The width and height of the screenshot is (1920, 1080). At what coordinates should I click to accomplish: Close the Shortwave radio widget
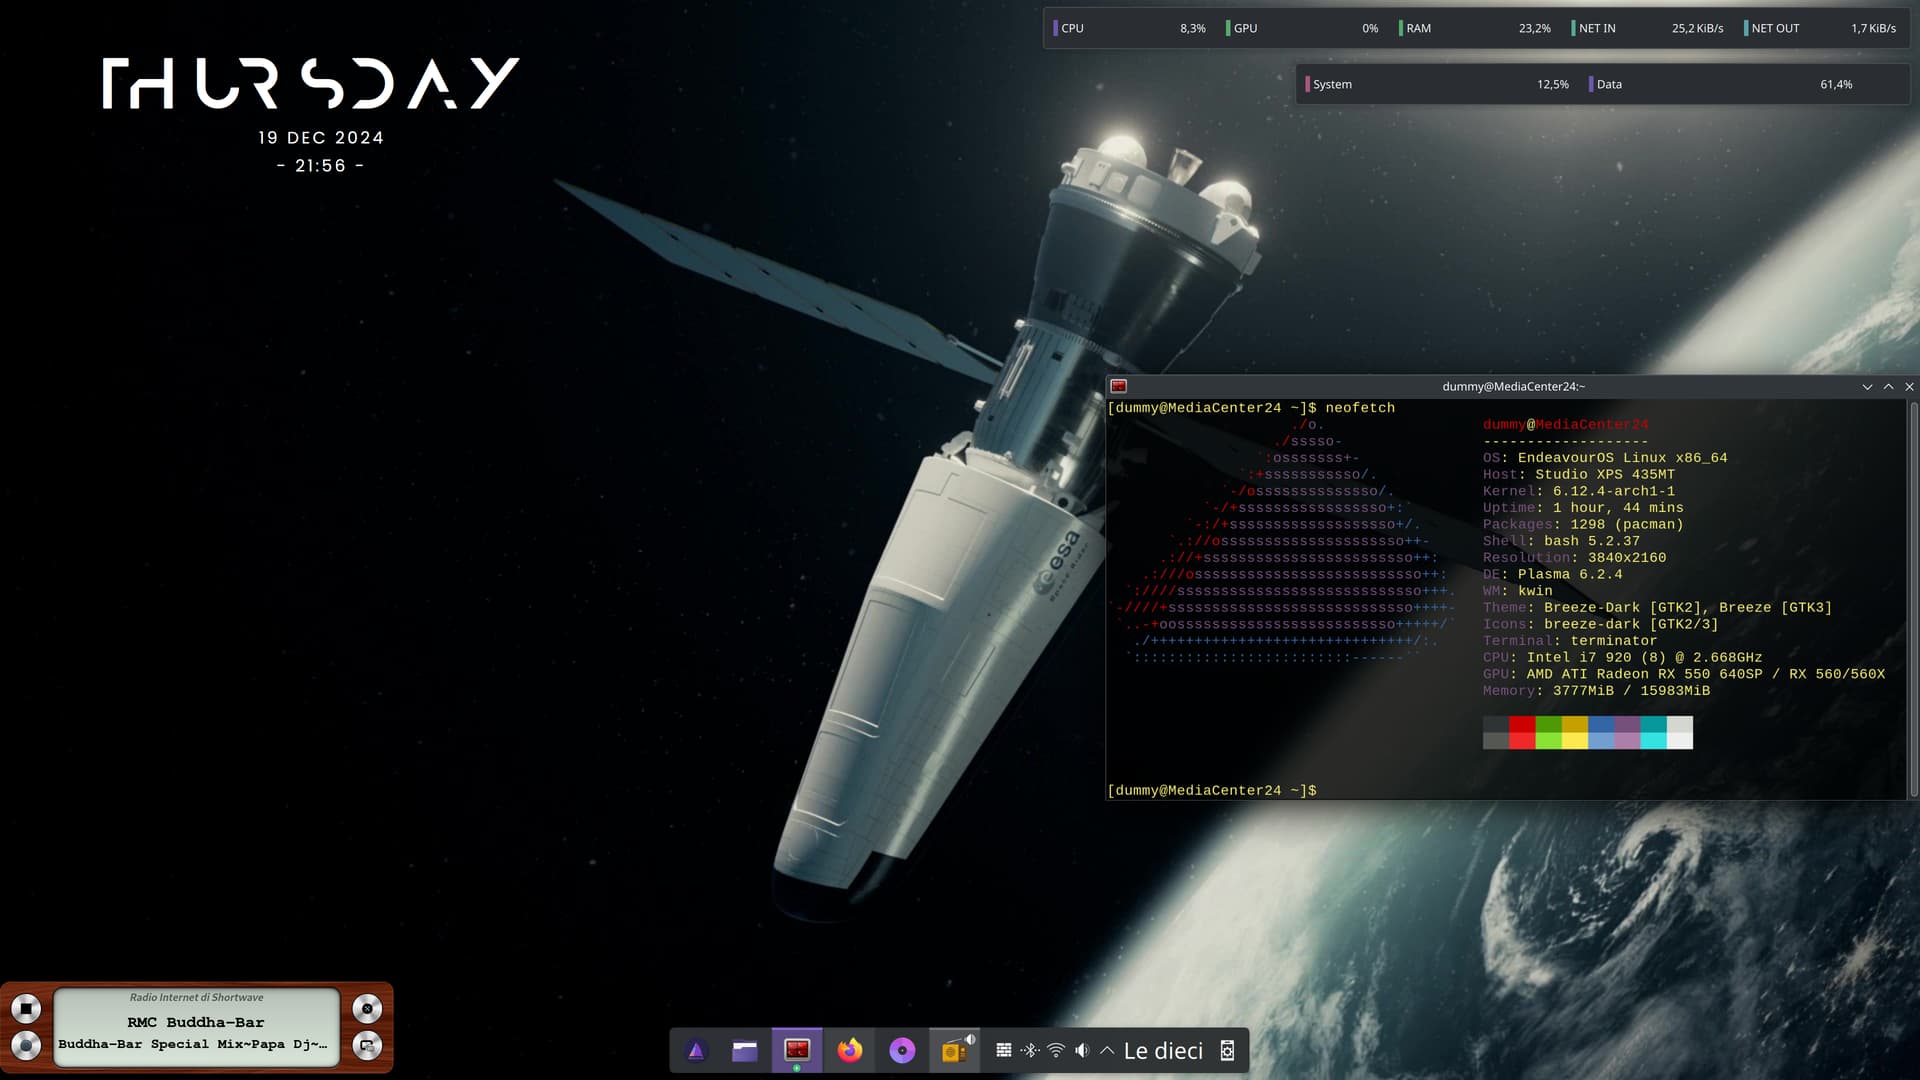[x=367, y=1009]
